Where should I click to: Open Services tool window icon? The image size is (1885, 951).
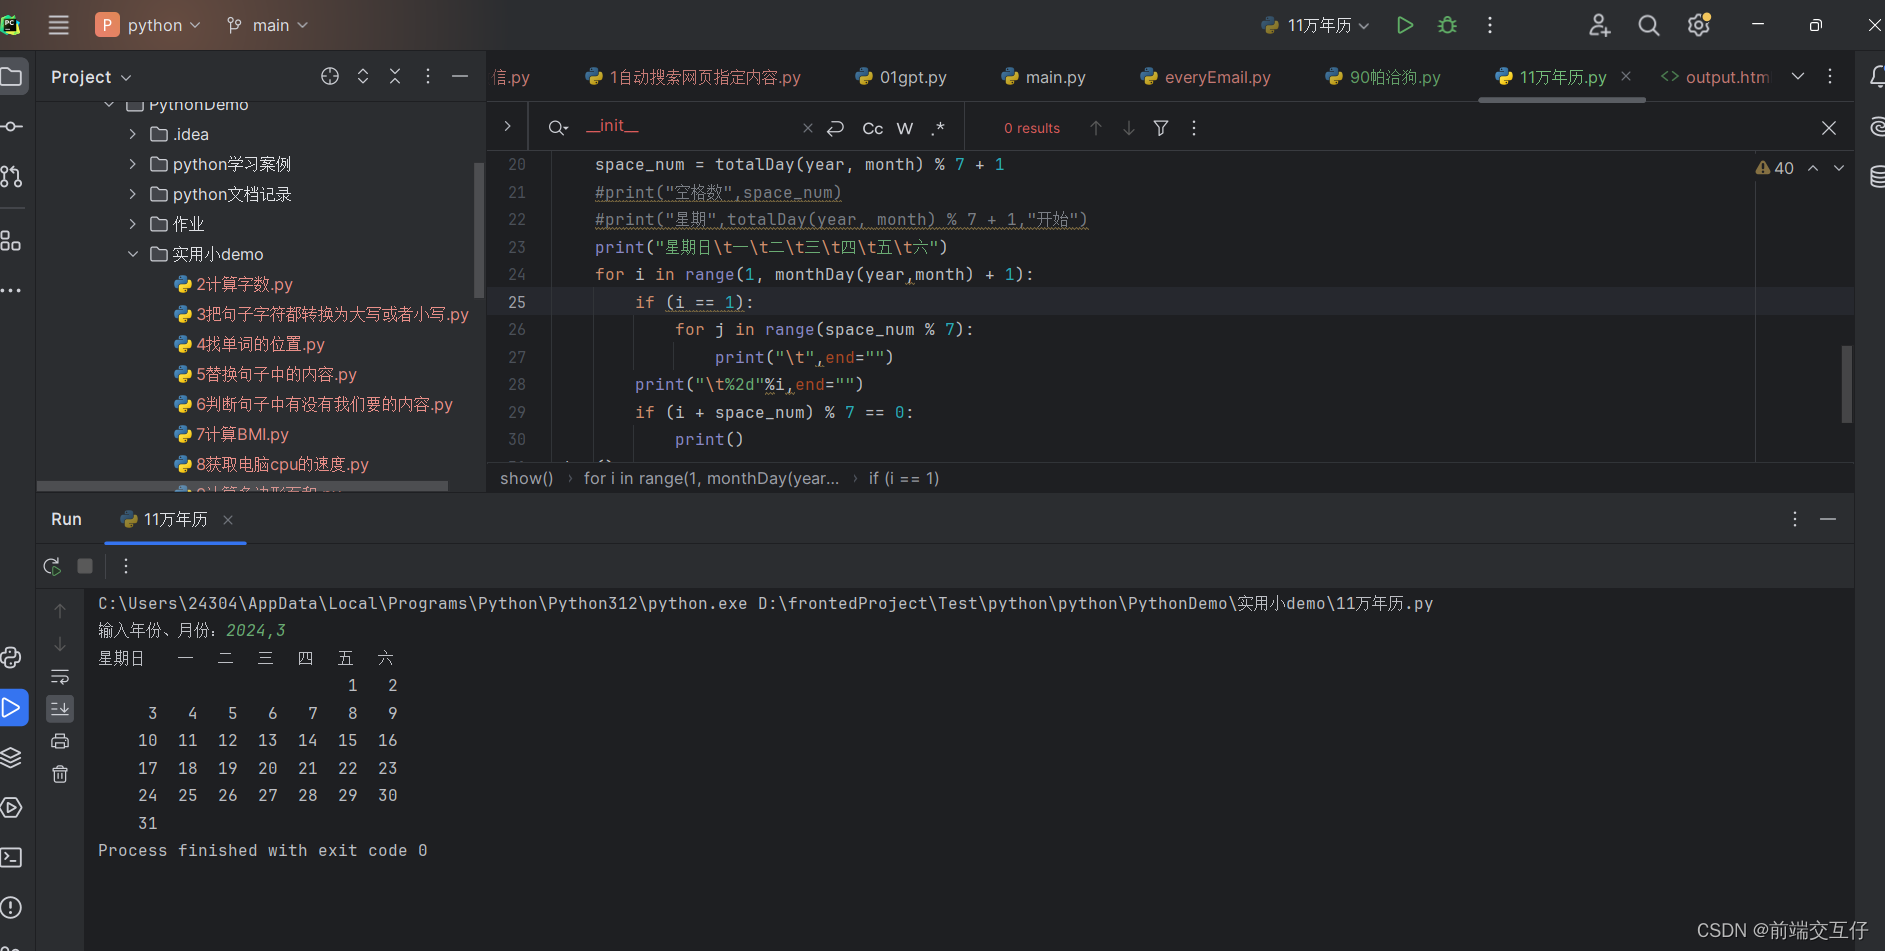(11, 807)
